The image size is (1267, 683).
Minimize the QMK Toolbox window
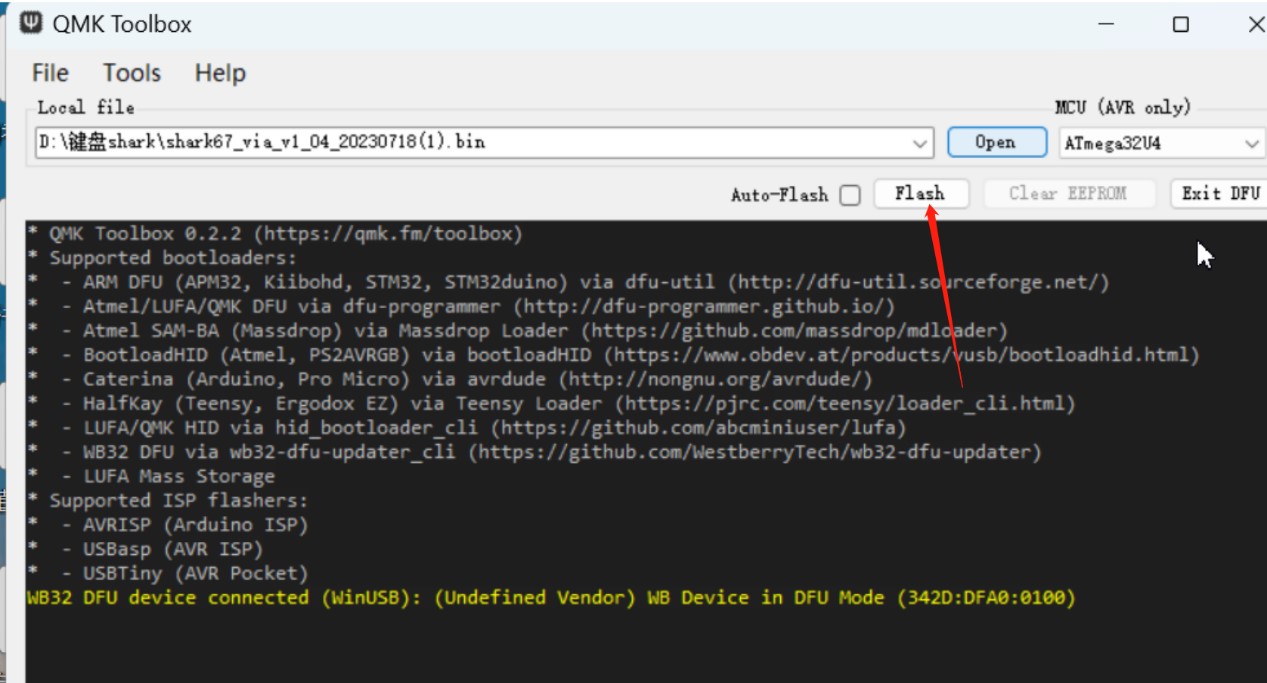pyautogui.click(x=1106, y=25)
